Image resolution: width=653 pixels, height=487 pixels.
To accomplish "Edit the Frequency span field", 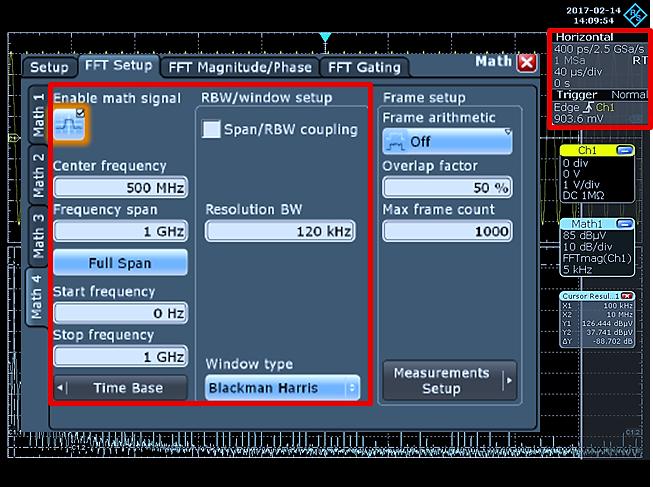I will coord(120,231).
